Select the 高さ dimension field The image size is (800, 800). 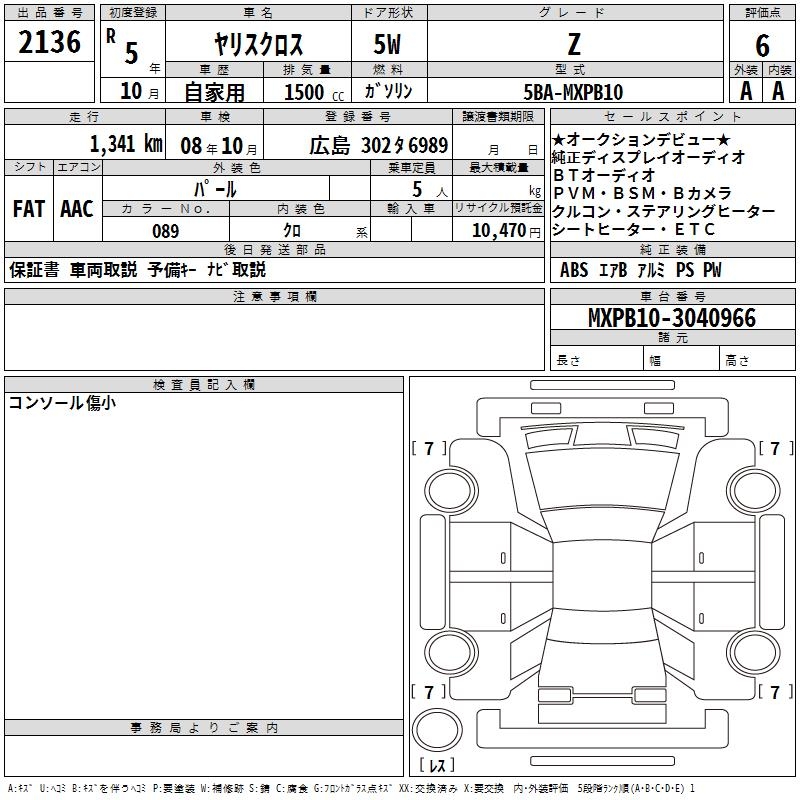pyautogui.click(x=757, y=358)
